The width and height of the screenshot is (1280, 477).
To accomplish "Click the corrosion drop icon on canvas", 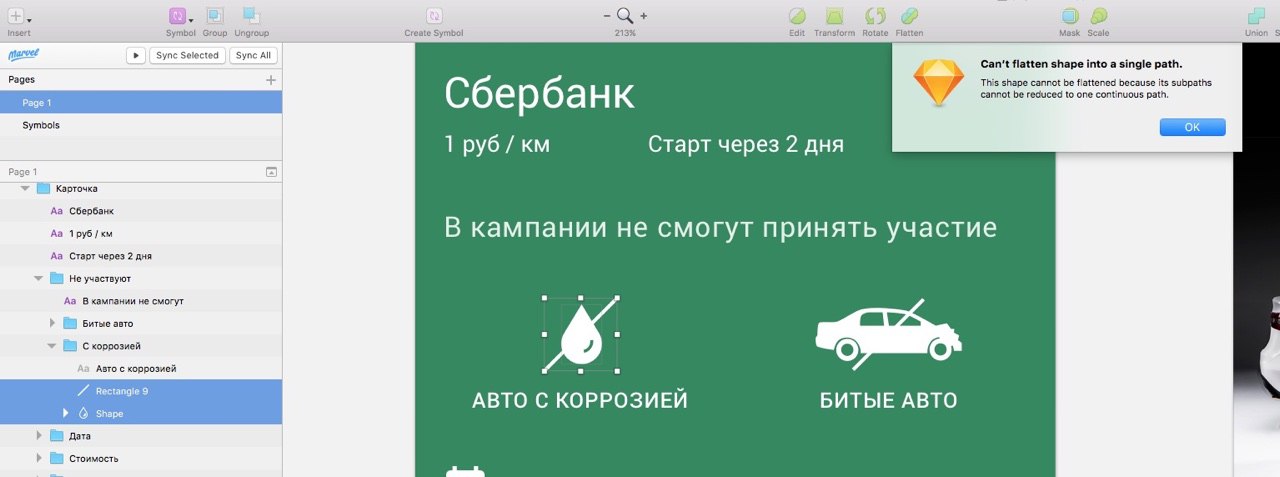I will click(580, 335).
